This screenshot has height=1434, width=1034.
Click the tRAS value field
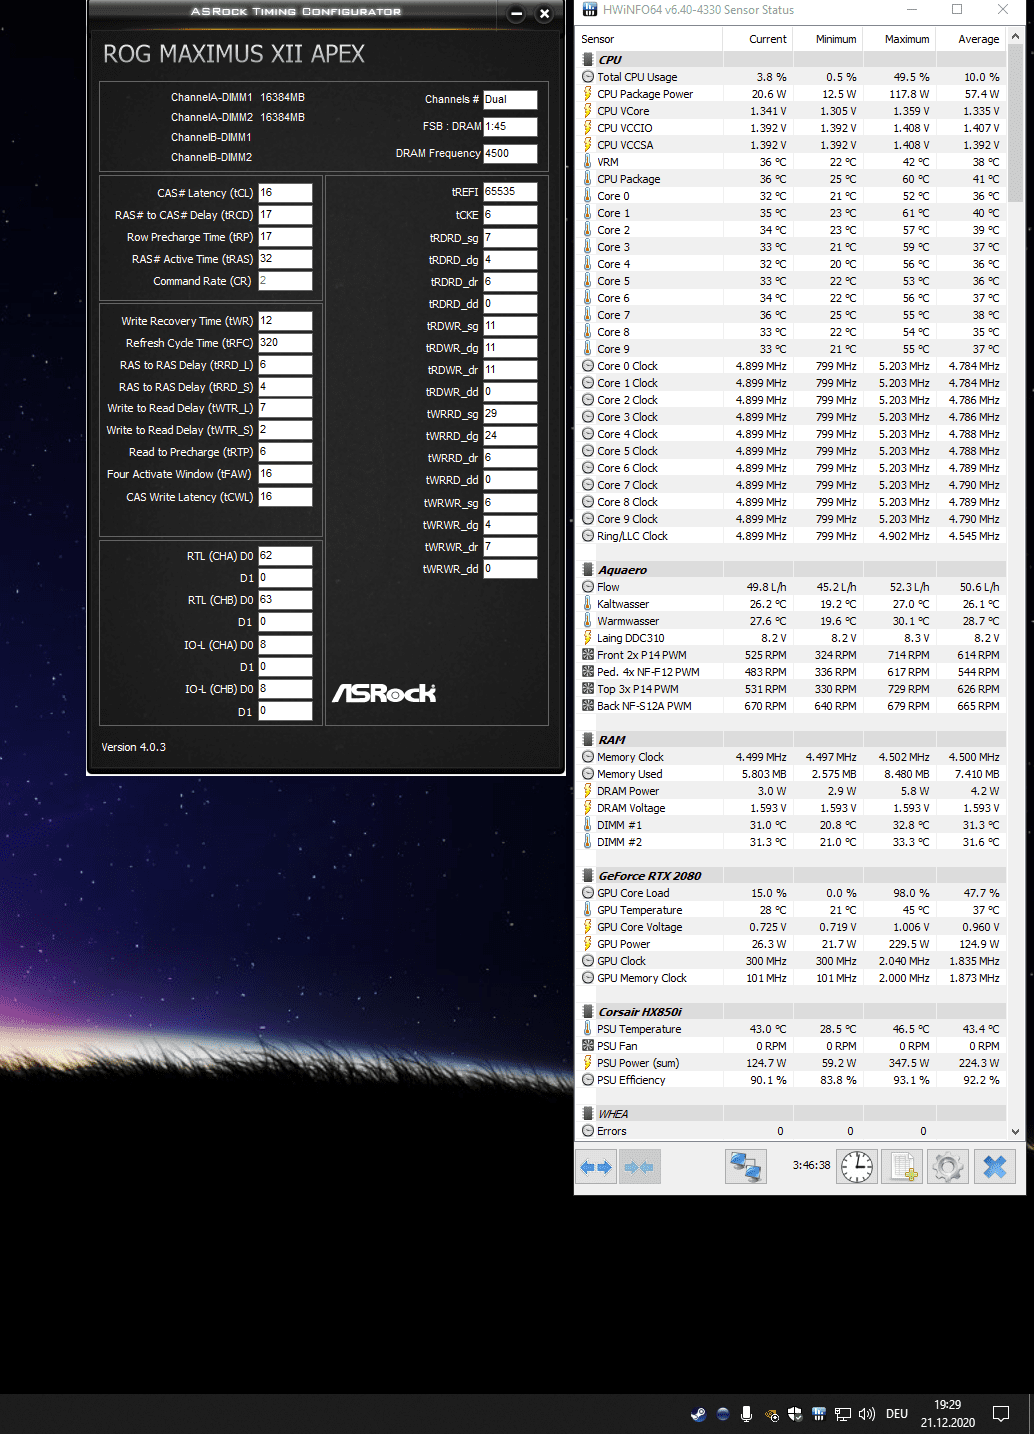[x=285, y=259]
